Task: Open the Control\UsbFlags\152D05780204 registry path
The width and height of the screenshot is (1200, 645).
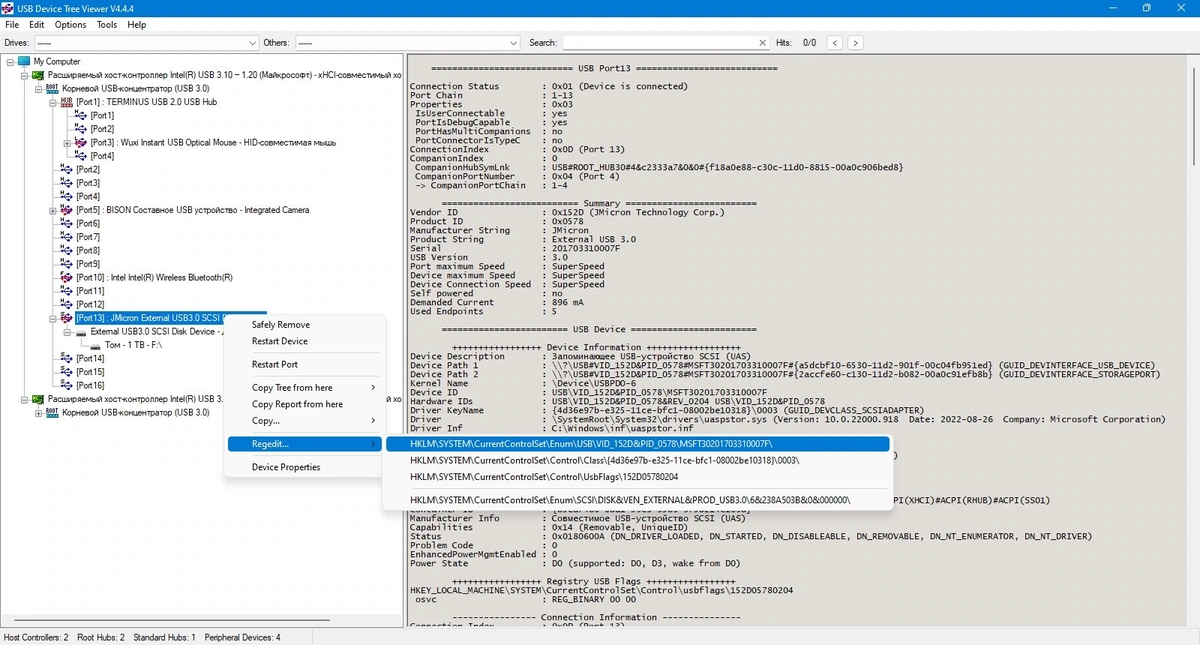Action: tap(638, 477)
